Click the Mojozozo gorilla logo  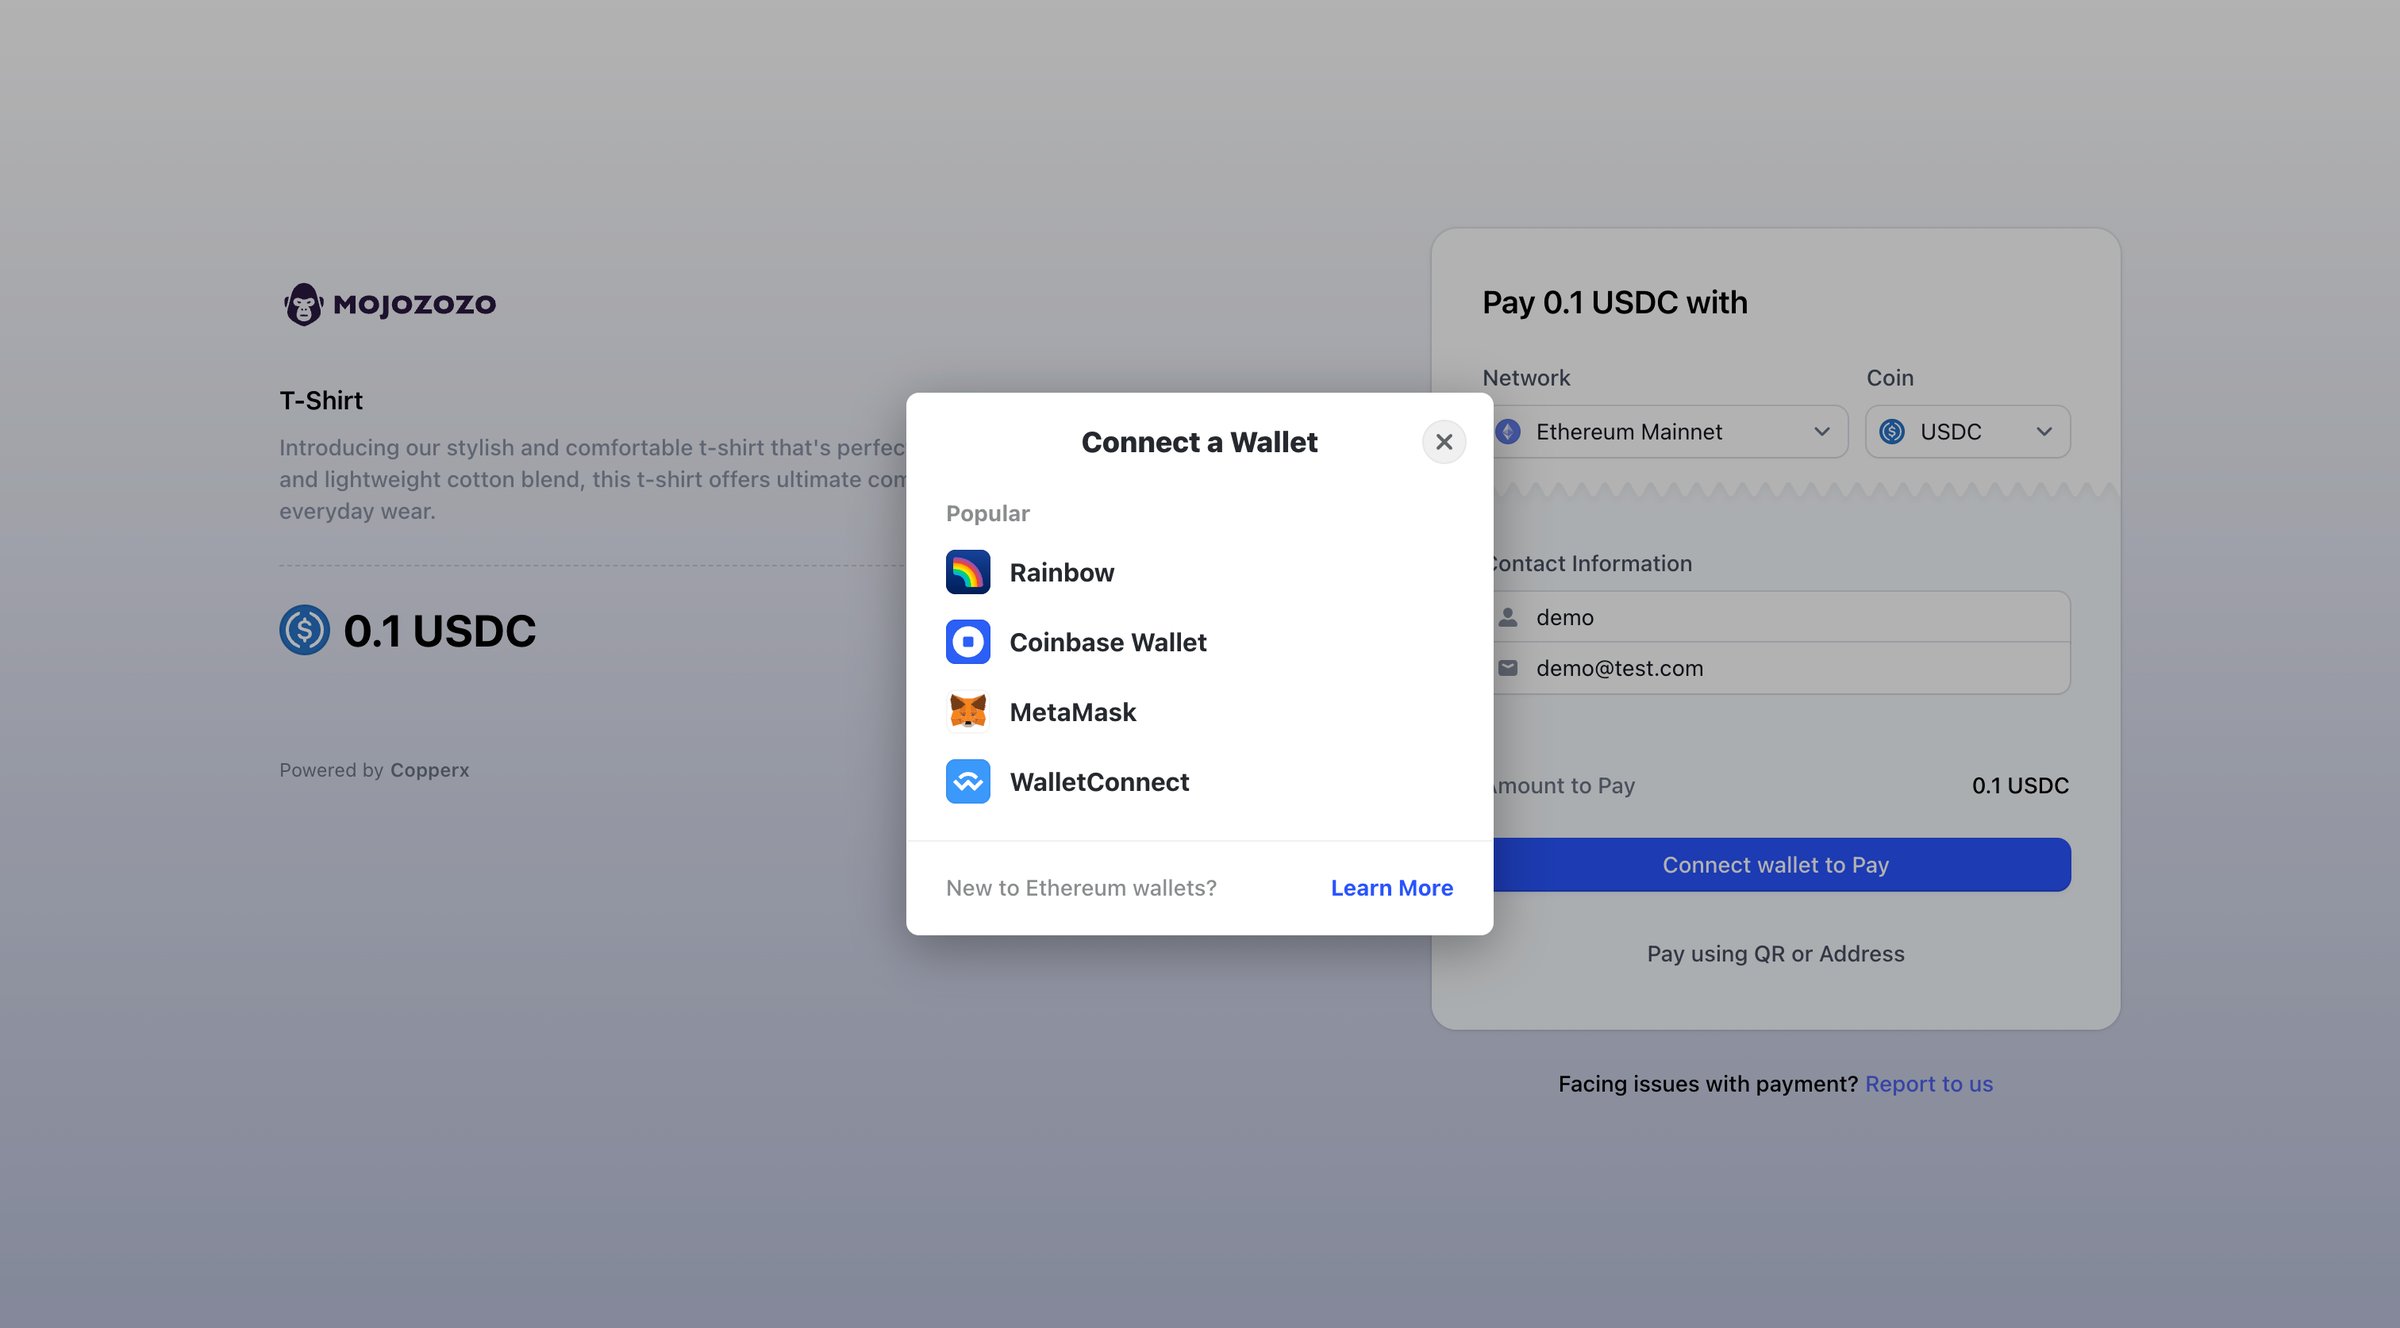[x=303, y=304]
